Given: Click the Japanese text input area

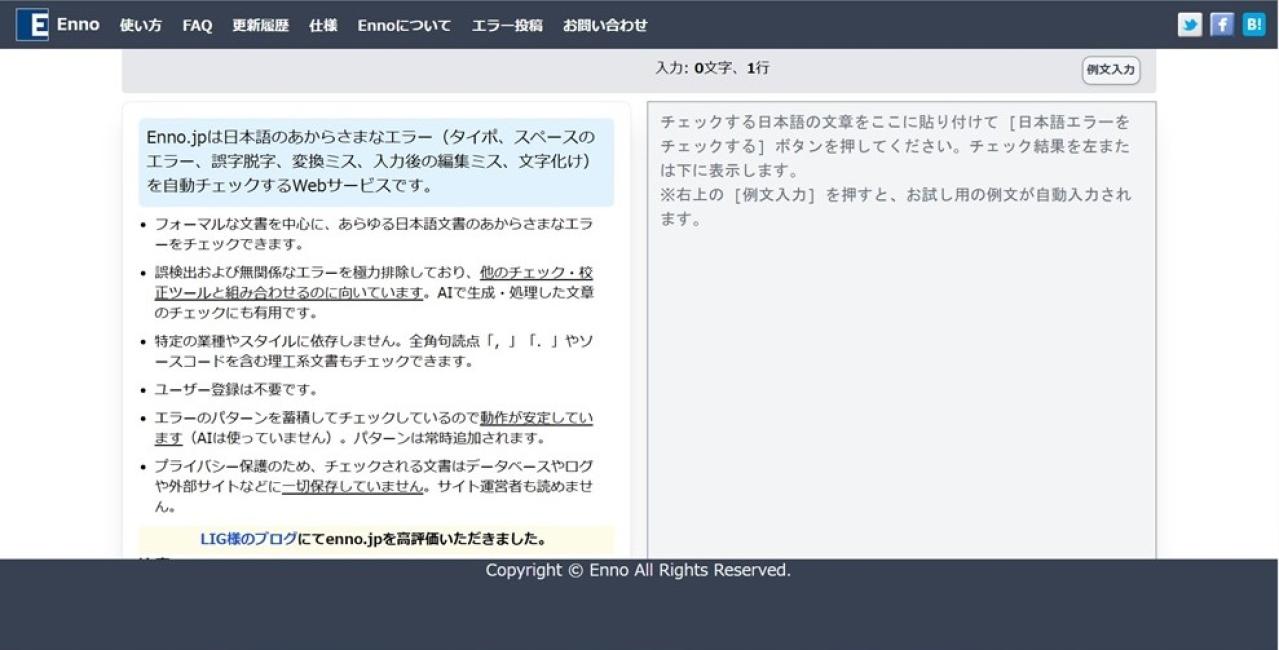Looking at the screenshot, I should pos(901,330).
